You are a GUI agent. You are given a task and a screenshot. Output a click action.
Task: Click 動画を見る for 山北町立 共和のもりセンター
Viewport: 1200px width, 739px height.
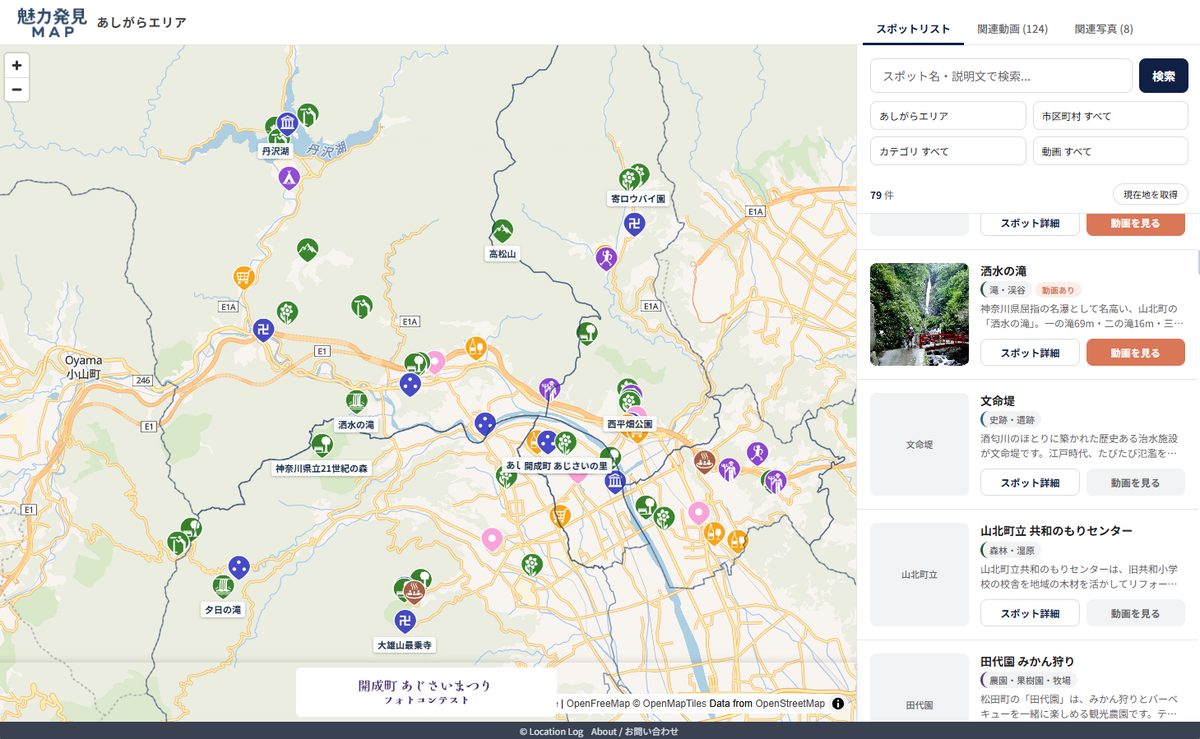[x=1136, y=613]
